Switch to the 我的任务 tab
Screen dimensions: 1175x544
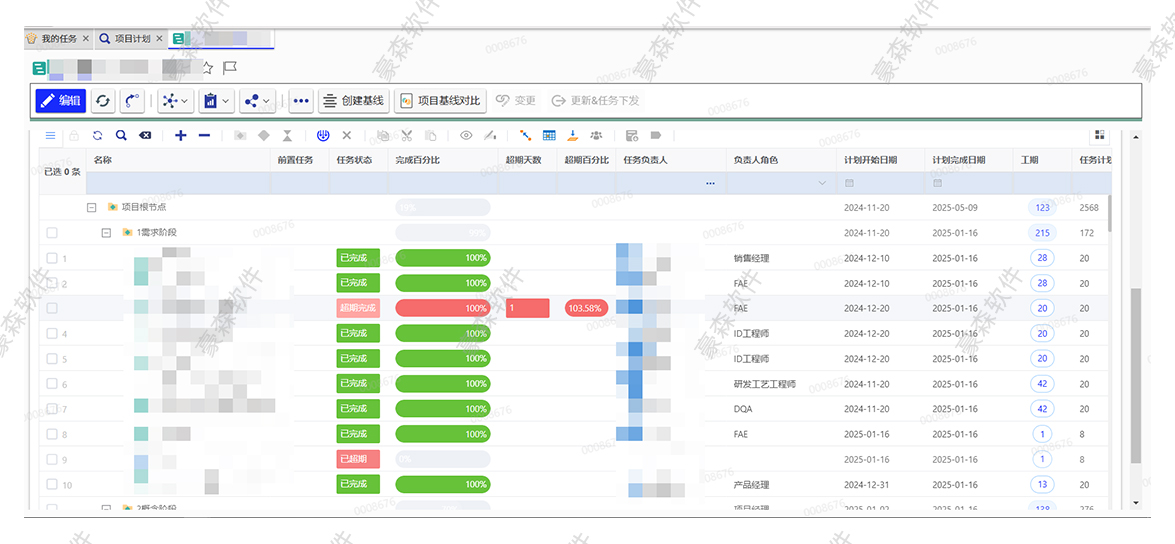coord(58,39)
